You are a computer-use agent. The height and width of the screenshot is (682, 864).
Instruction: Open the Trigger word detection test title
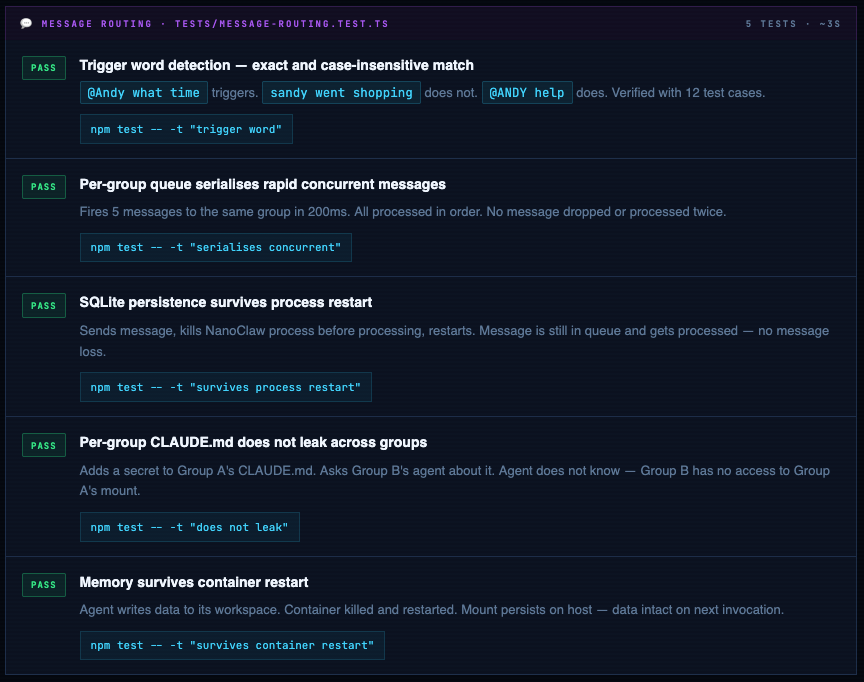click(x=276, y=65)
